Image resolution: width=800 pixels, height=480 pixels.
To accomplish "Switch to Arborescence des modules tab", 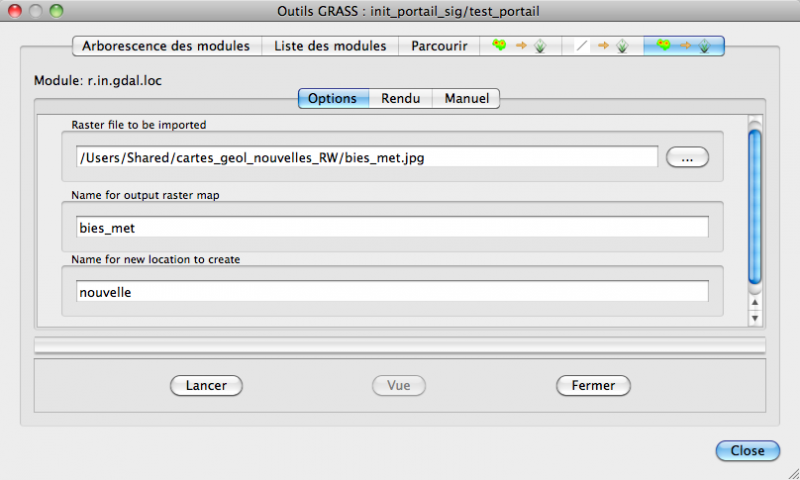I will [167, 46].
